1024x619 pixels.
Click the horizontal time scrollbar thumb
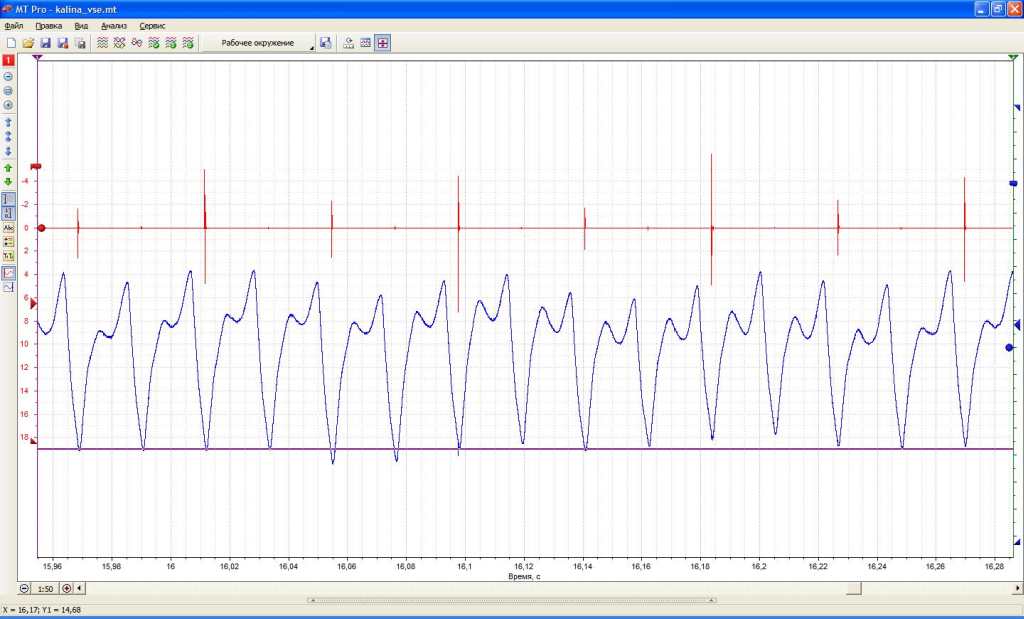[x=854, y=588]
